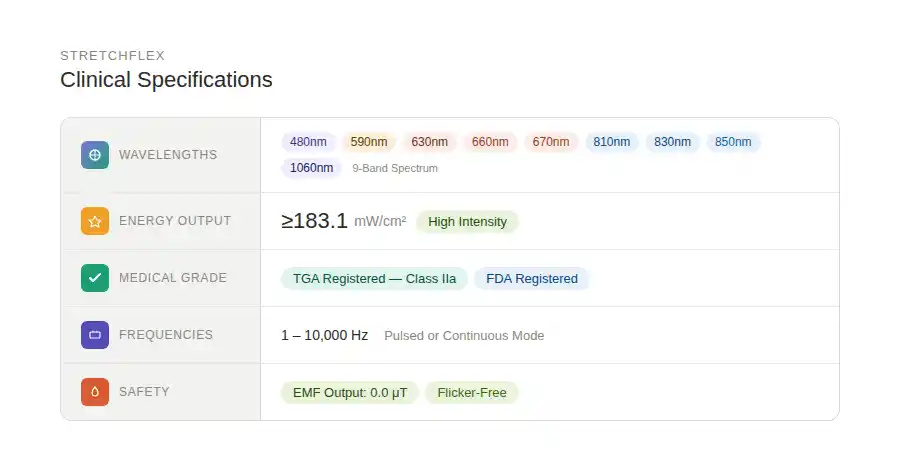Click the High Intensity badge
This screenshot has width=900, height=475.
467,222
